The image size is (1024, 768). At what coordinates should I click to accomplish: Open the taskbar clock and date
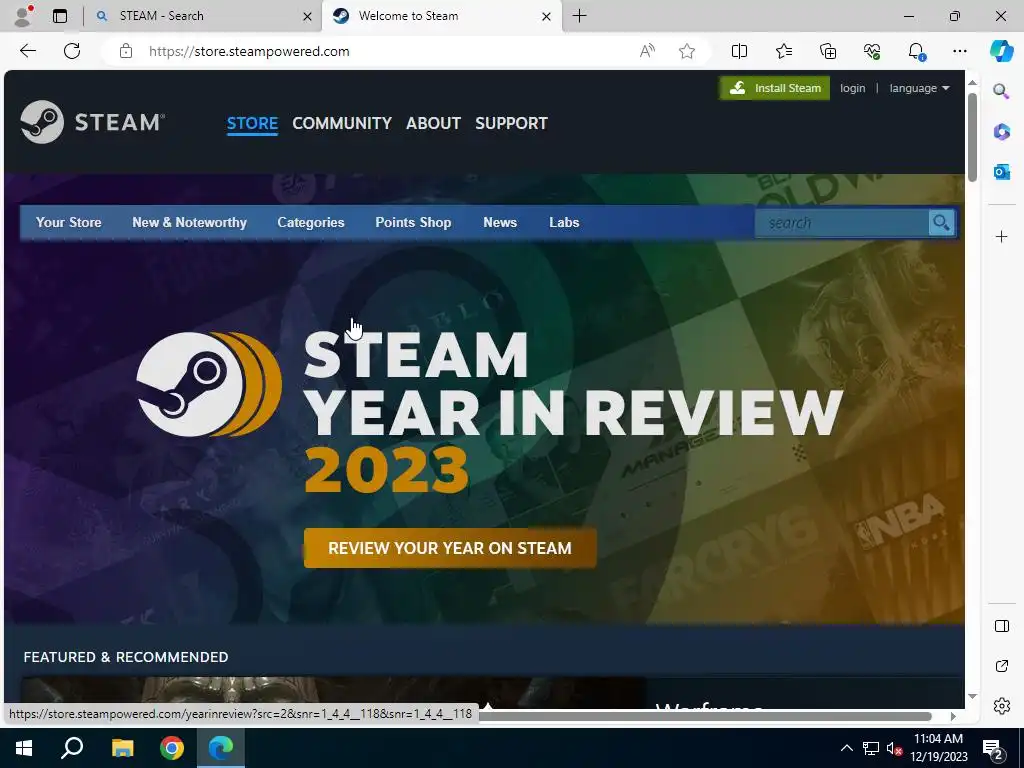coord(938,748)
